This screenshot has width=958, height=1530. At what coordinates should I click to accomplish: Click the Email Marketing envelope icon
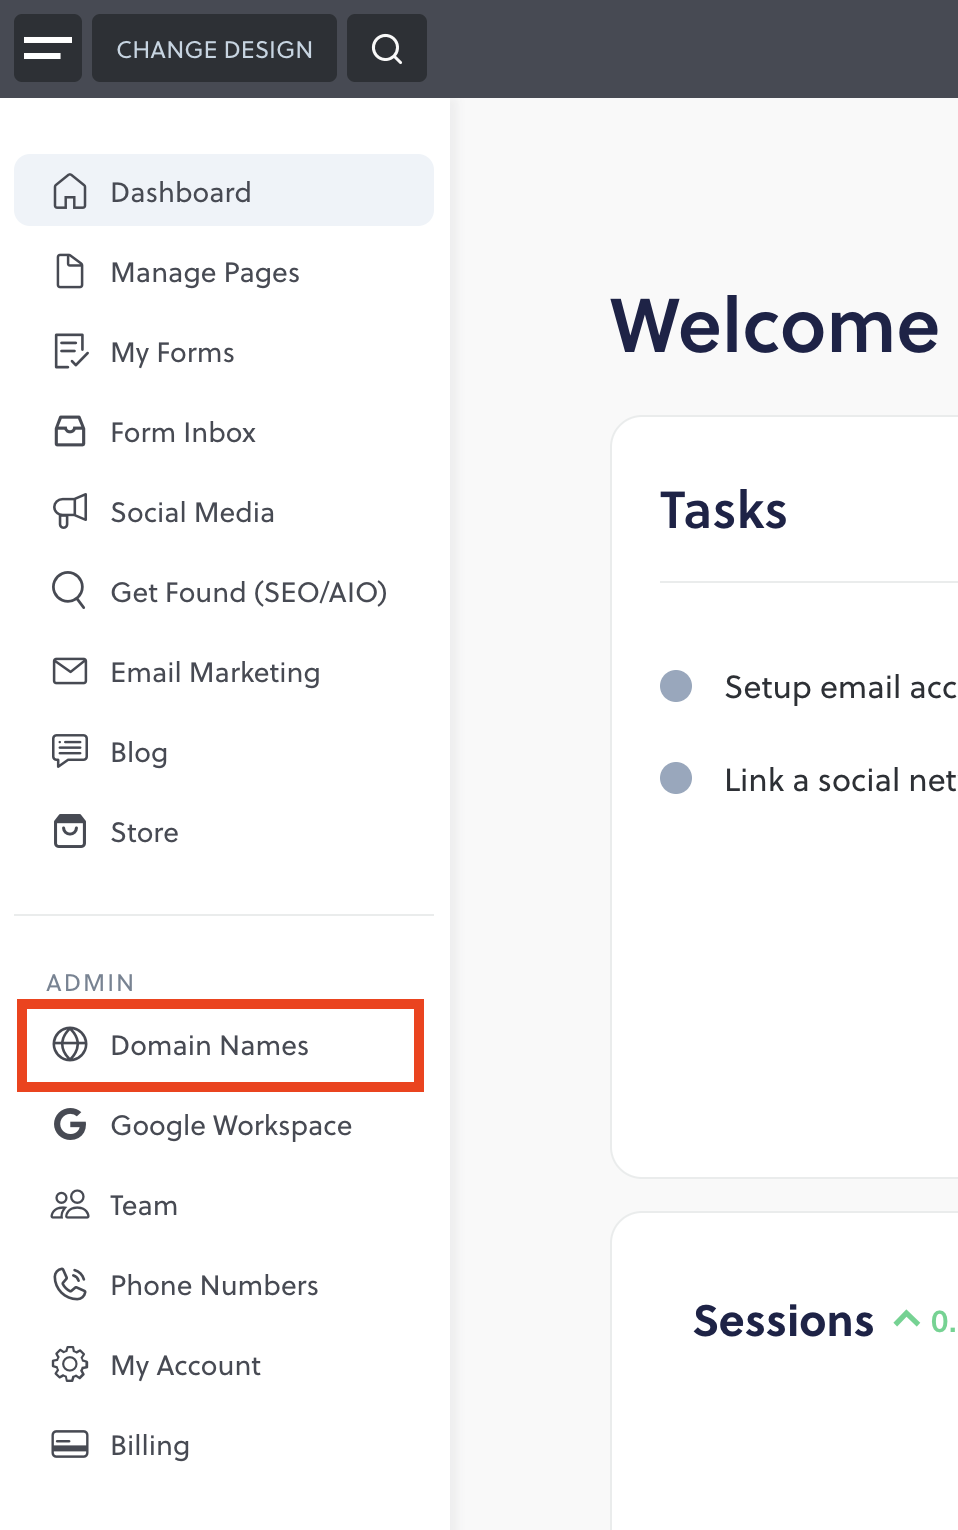[x=70, y=671]
